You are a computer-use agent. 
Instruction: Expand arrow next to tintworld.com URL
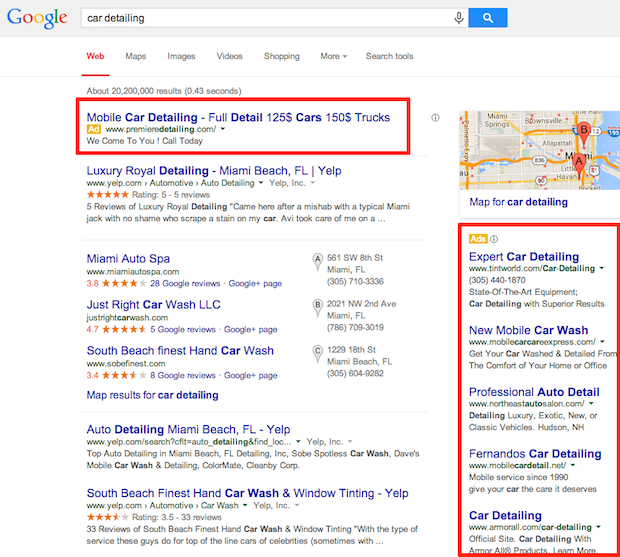(x=601, y=268)
